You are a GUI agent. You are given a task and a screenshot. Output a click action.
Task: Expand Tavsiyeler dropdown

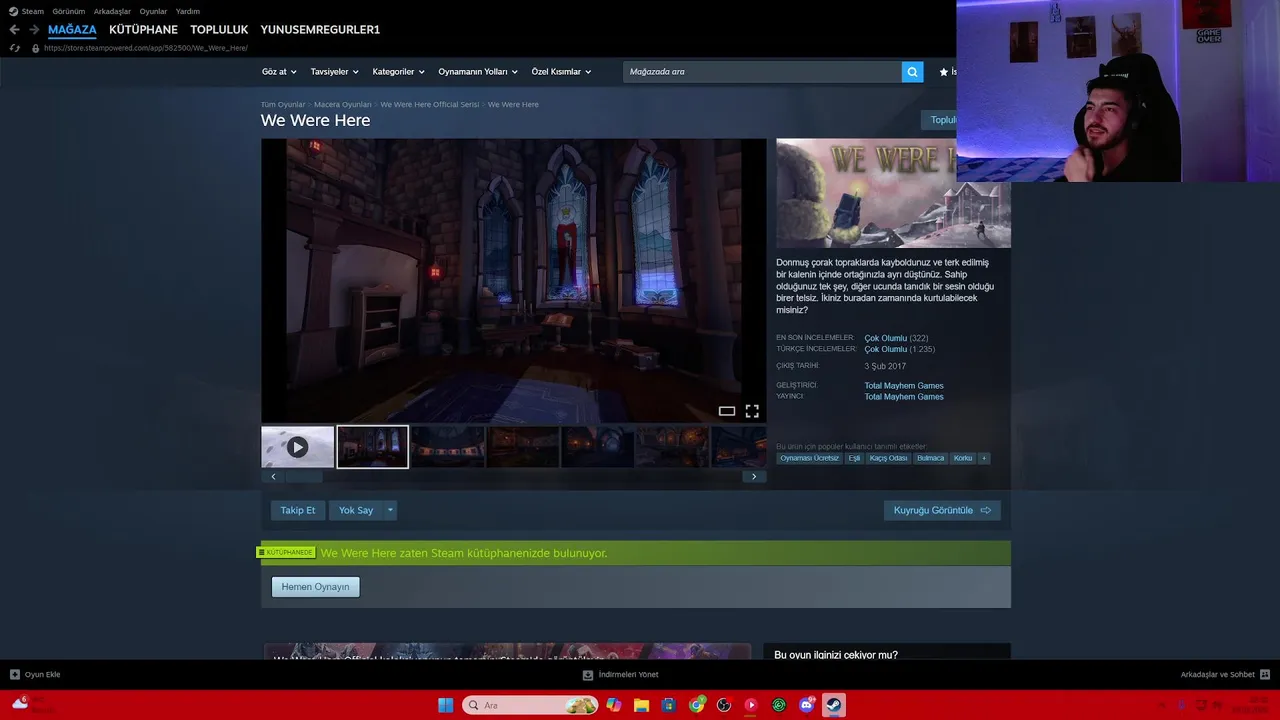[334, 72]
